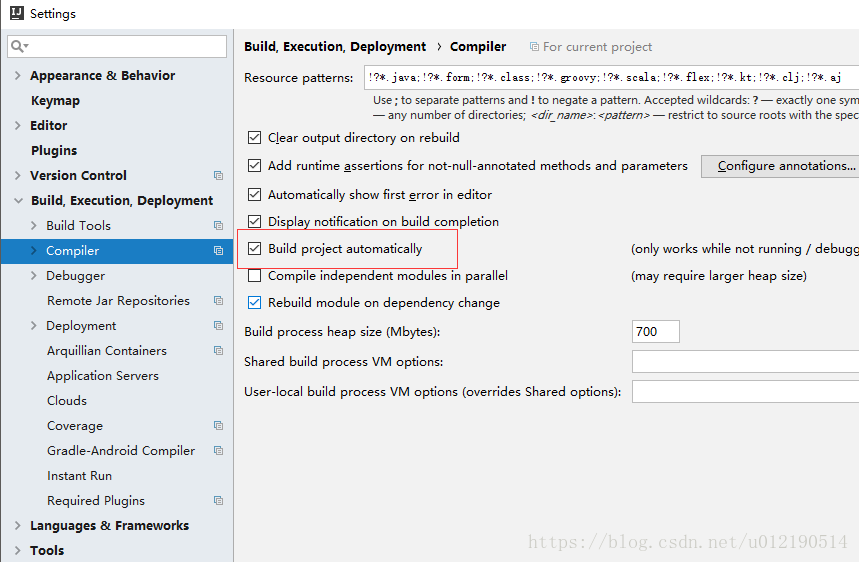Click project-level icon beside Build Tools

click(219, 226)
